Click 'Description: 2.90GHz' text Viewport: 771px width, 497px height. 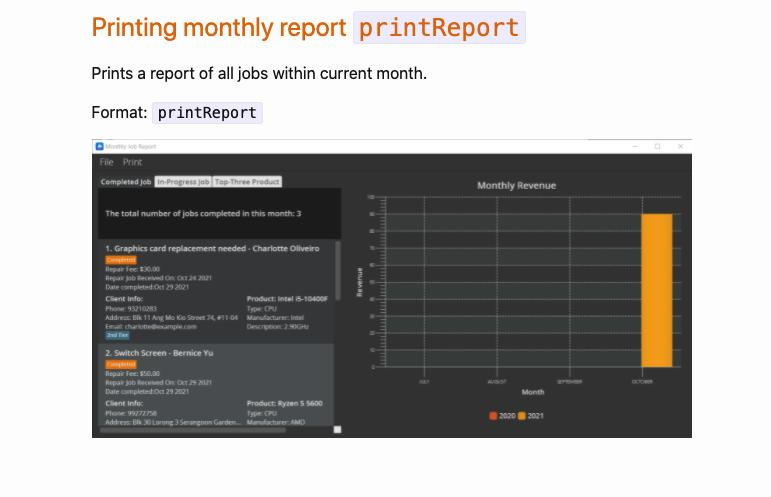(278, 326)
